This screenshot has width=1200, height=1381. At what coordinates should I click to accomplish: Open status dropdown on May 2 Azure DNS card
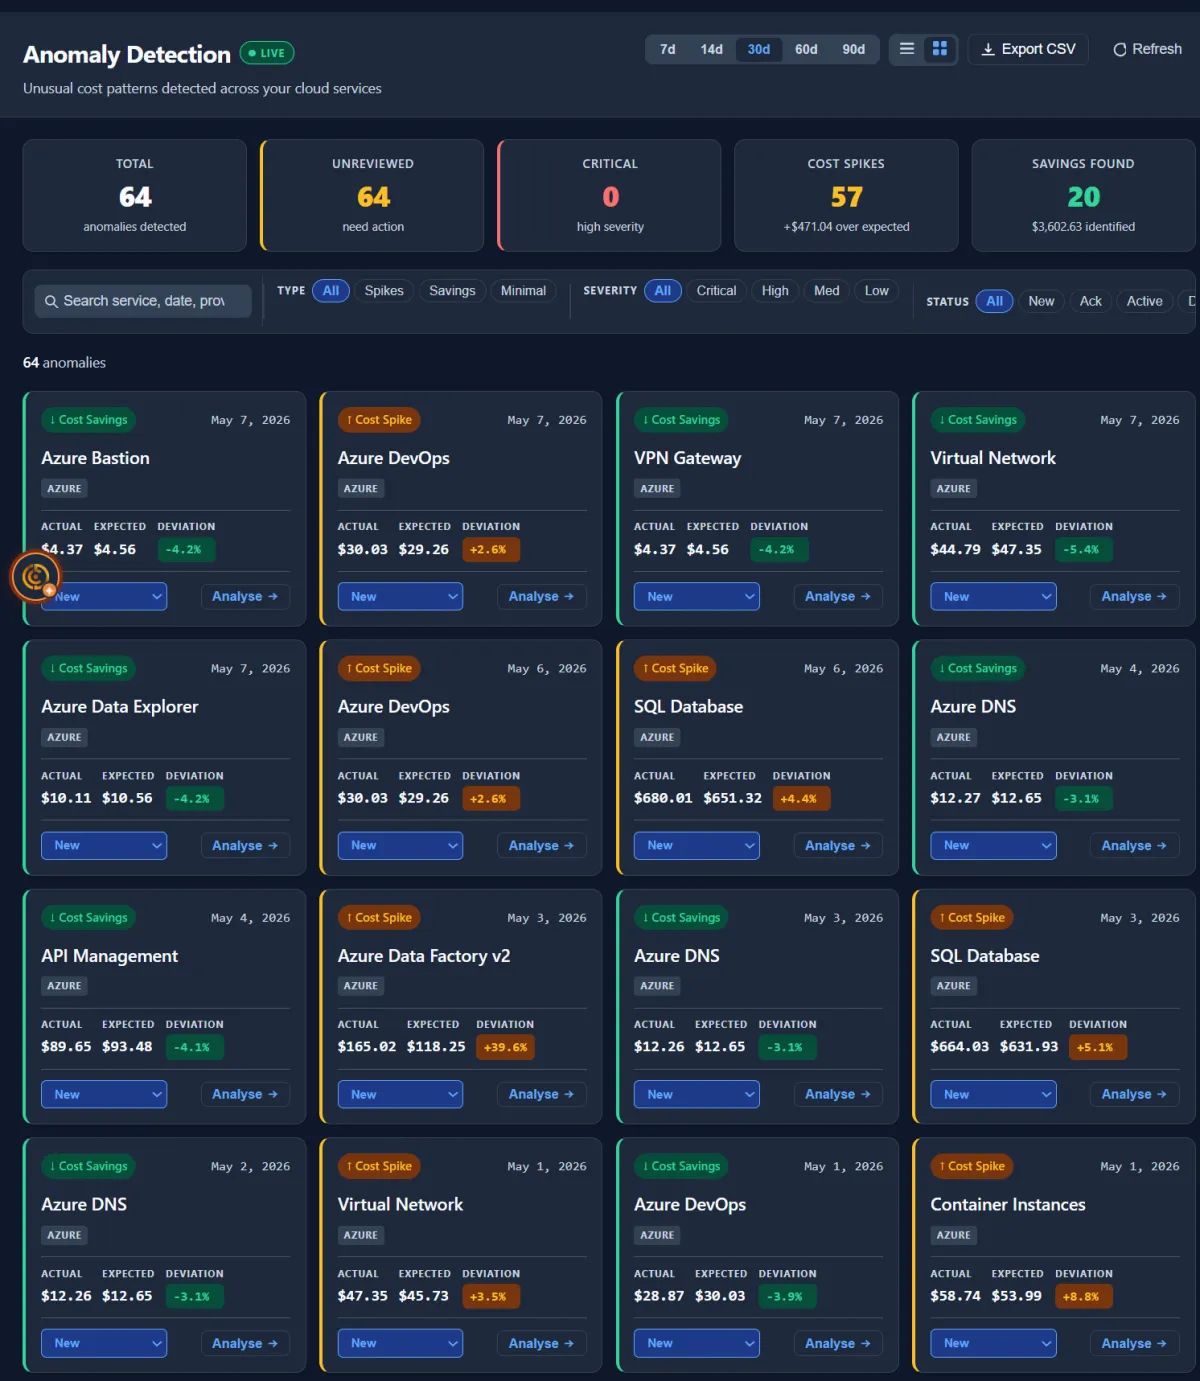pos(104,1343)
